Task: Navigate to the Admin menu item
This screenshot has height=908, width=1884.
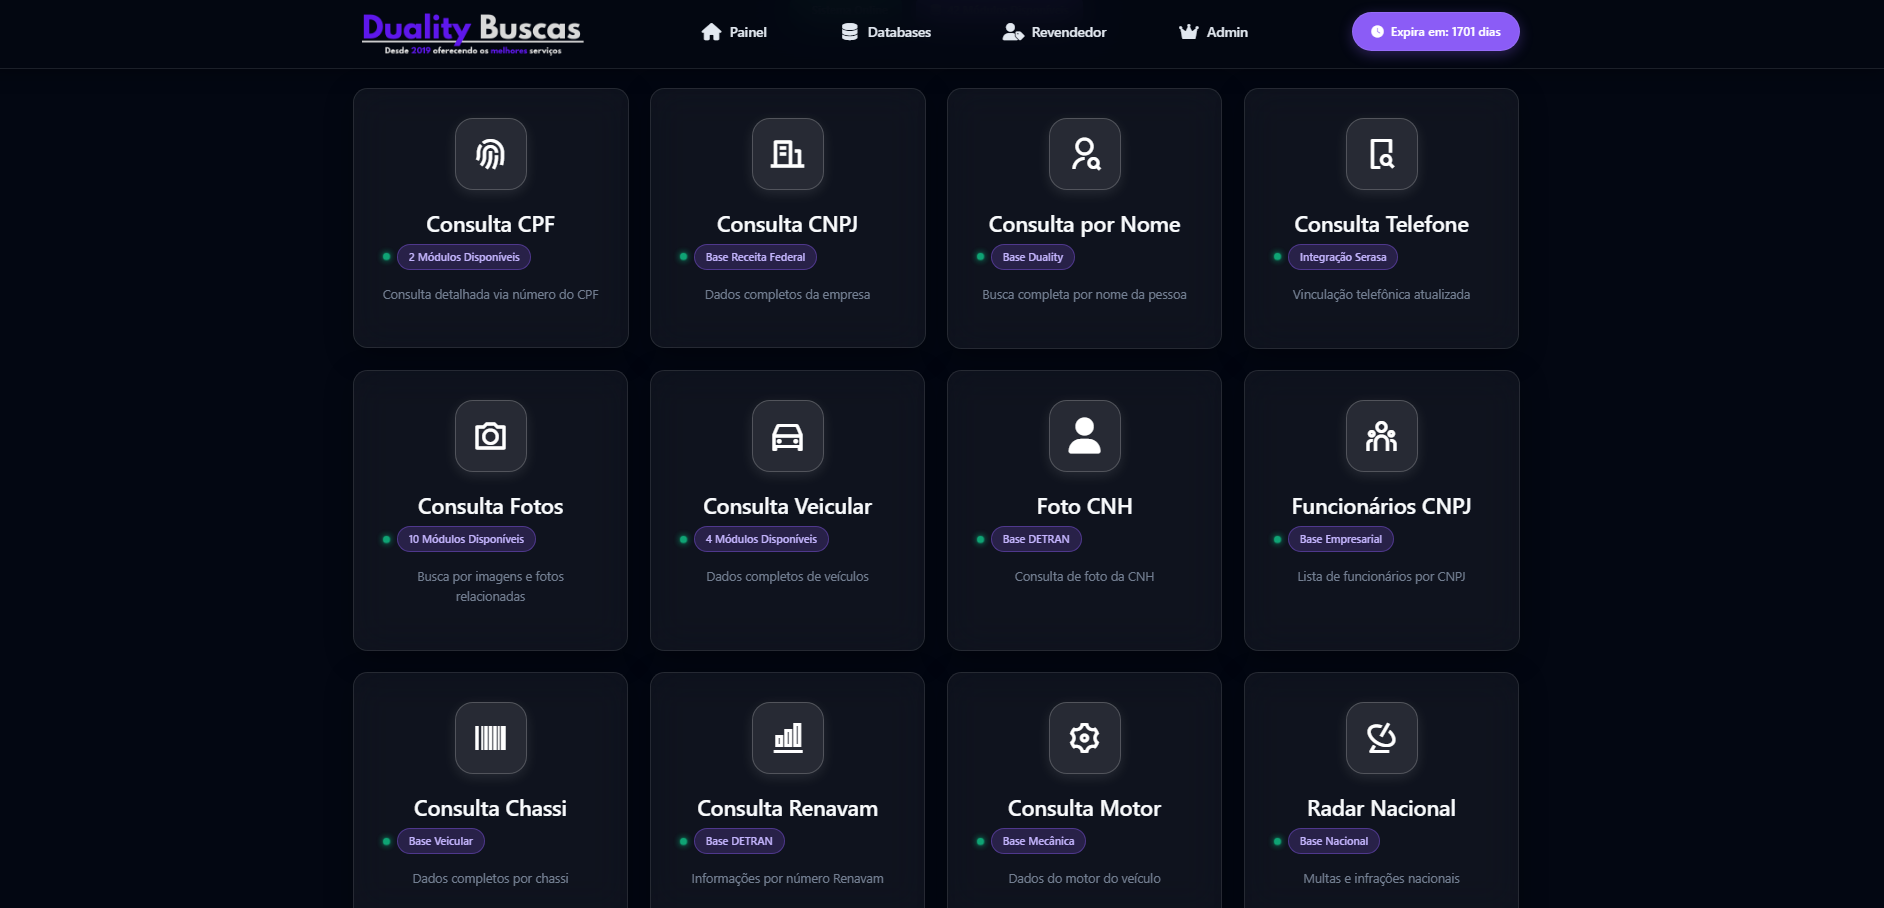Action: coord(1213,32)
